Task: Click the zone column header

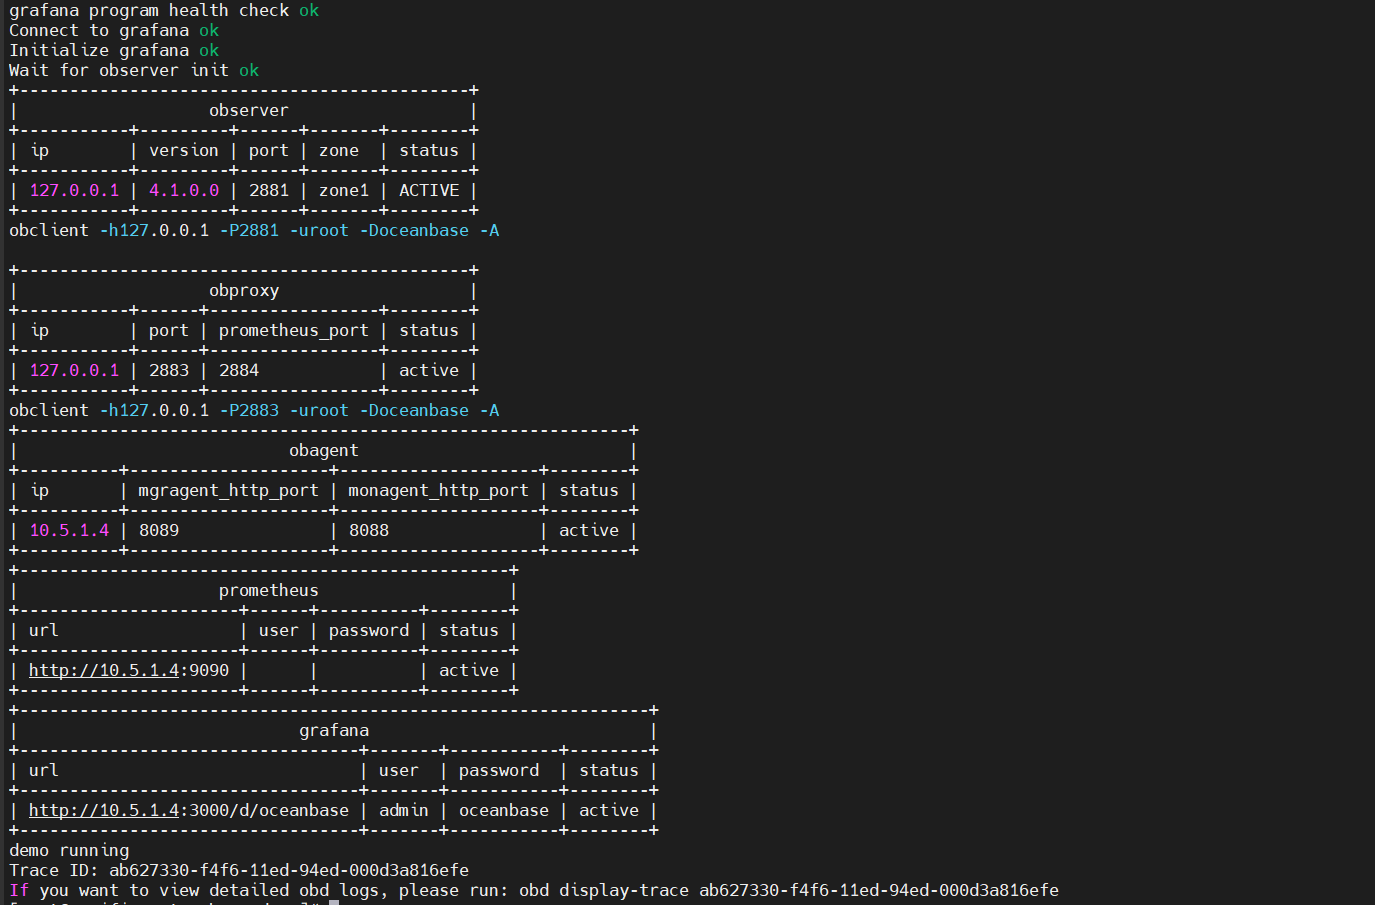Action: 339,151
